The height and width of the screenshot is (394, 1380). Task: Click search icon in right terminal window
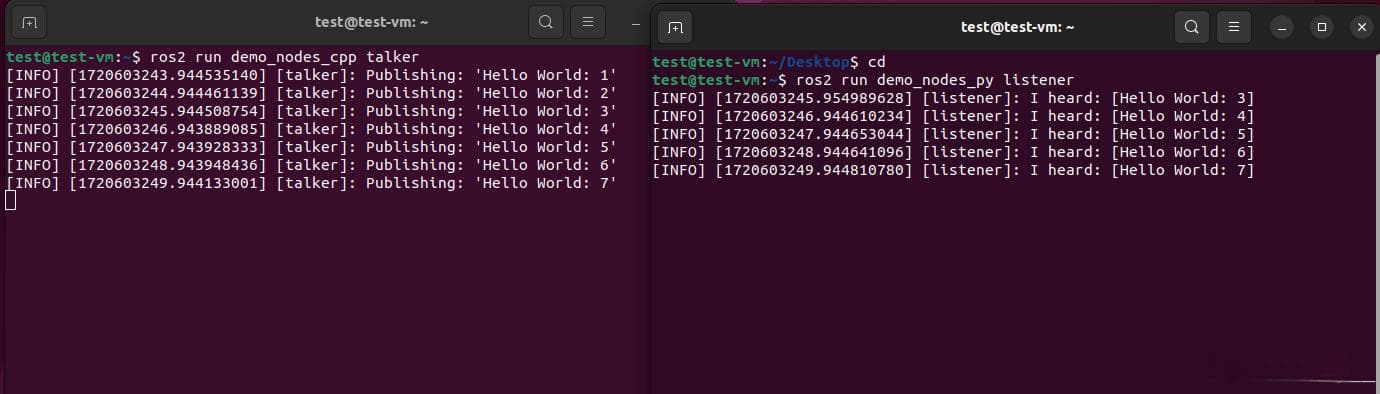(x=1191, y=27)
